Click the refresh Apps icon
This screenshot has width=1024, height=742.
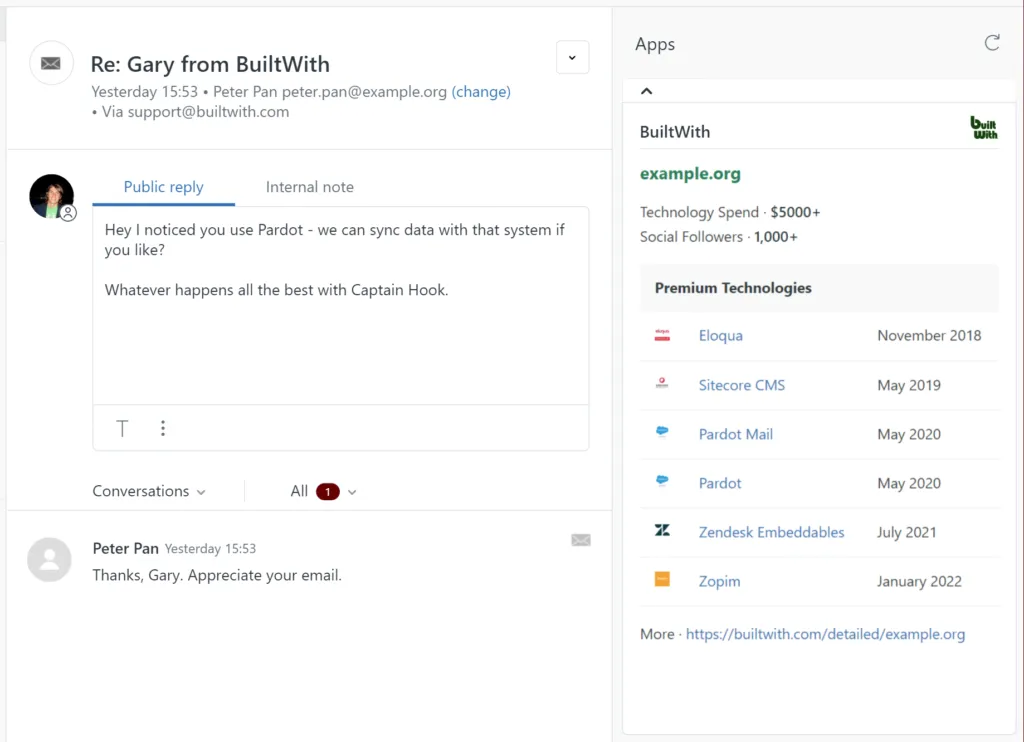click(x=991, y=43)
